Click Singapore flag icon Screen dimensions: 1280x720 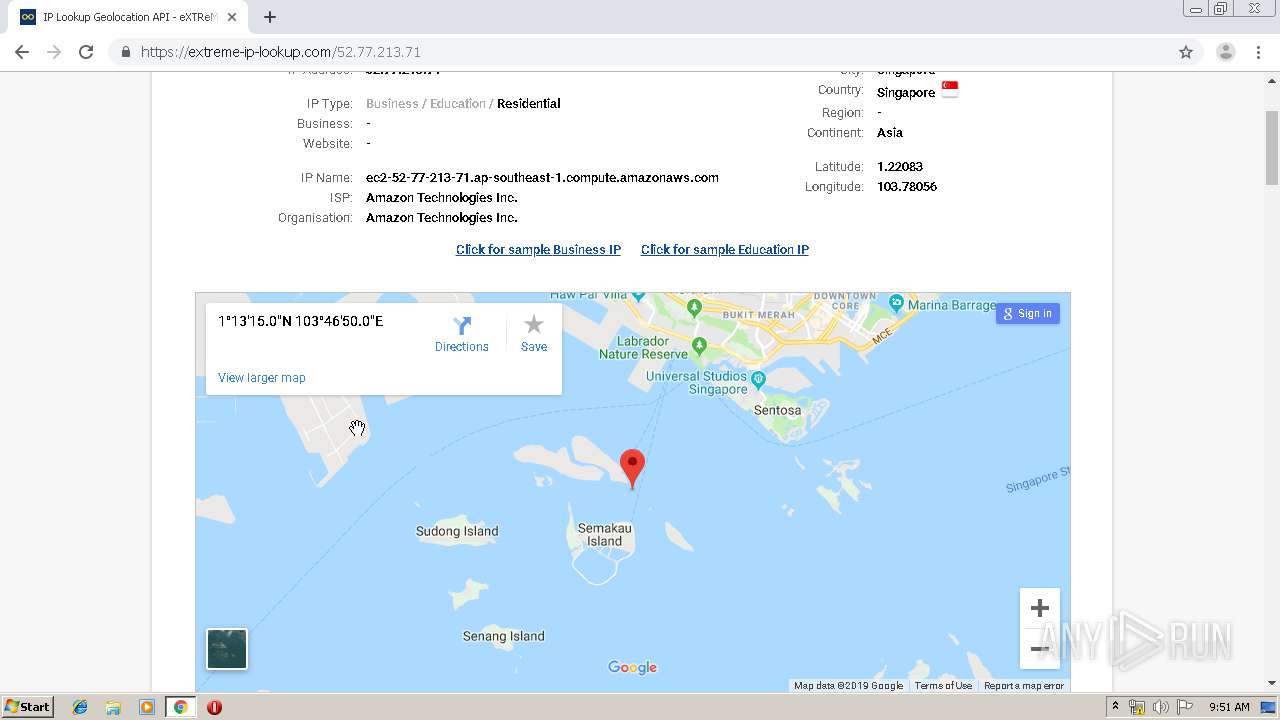point(950,90)
